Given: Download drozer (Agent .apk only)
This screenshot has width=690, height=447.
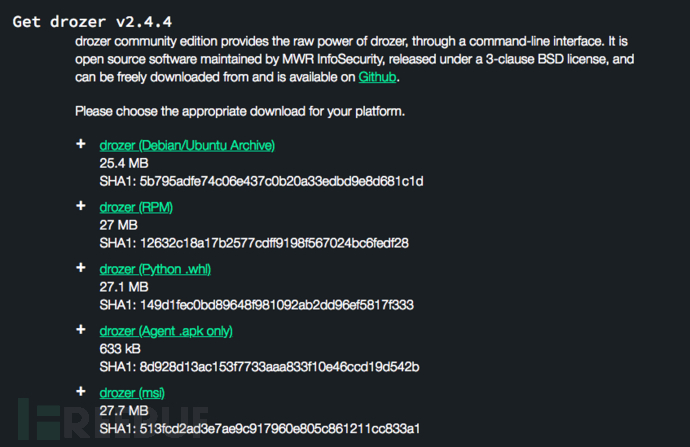Looking at the screenshot, I should 166,331.
